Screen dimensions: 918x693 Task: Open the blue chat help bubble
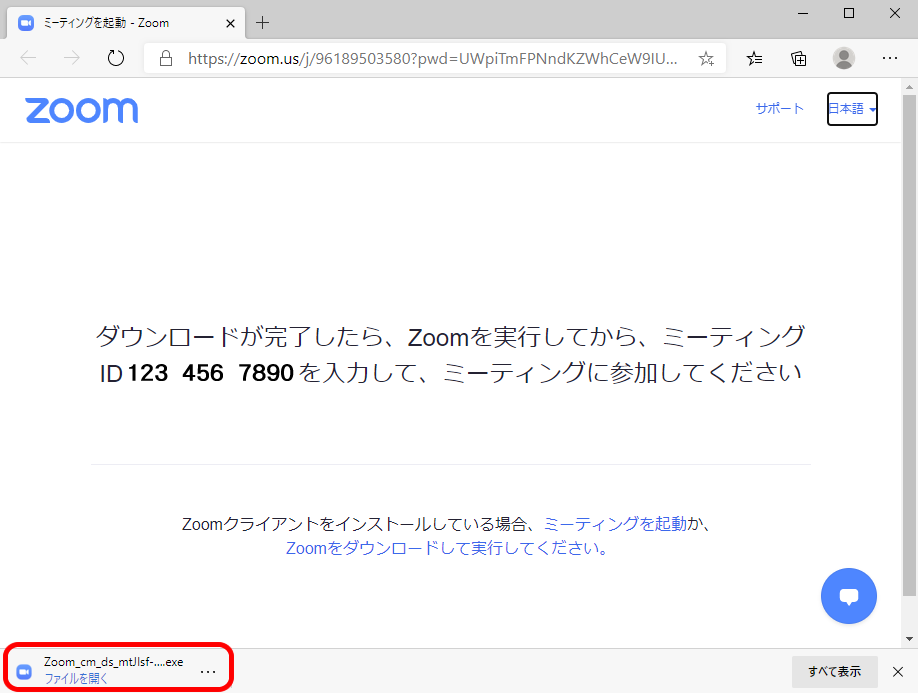[848, 596]
